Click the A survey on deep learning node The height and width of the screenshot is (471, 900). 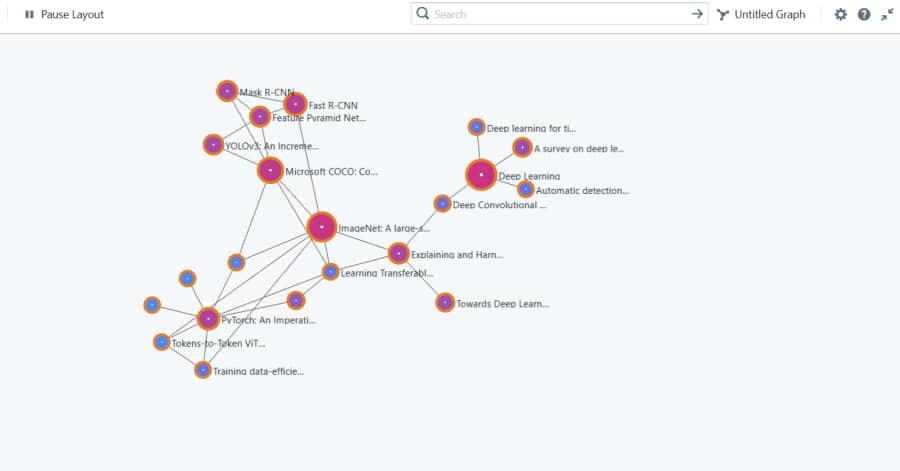tap(522, 148)
